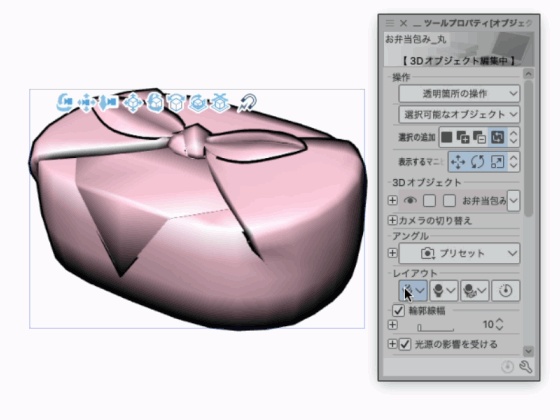Select the planar move object manipulator icon
The image size is (560, 420).
pos(132,103)
